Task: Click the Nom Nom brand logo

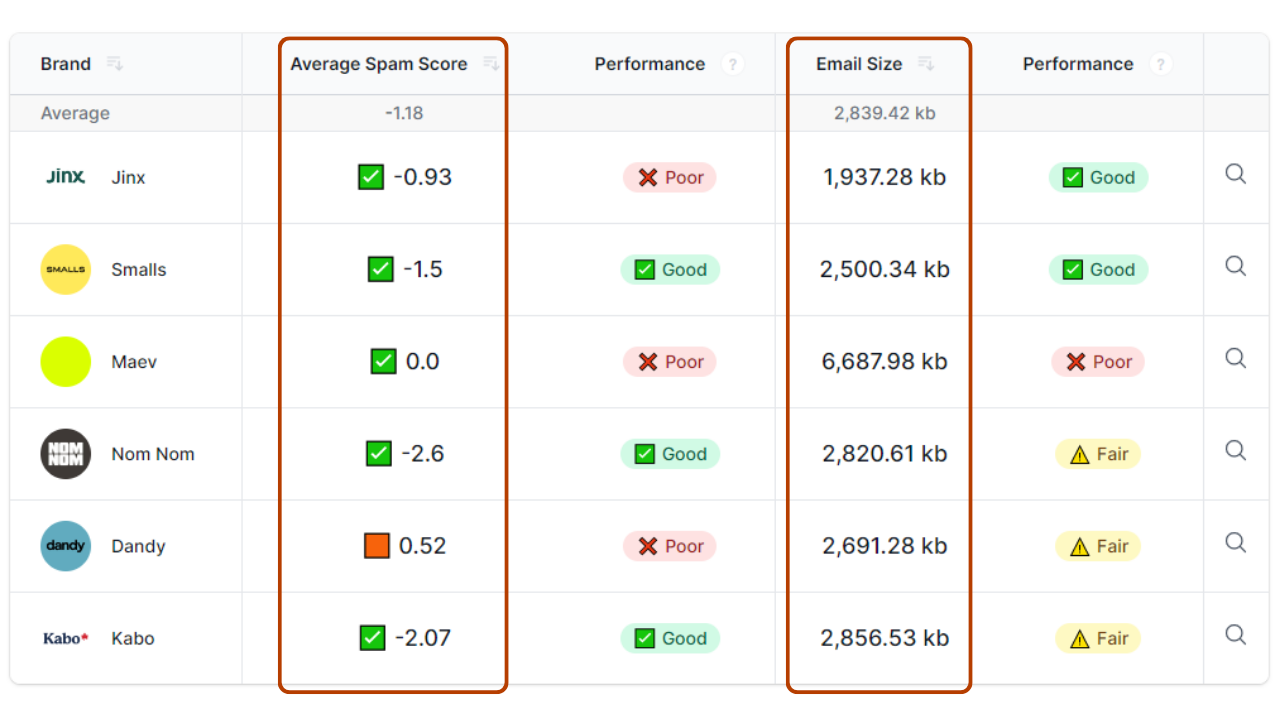Action: click(66, 453)
